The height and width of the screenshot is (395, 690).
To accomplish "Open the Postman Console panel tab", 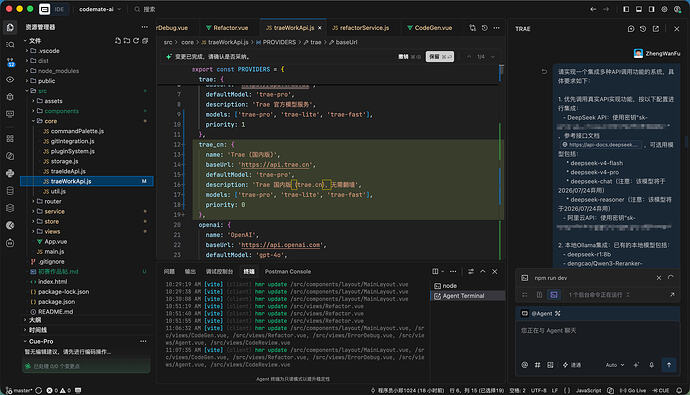I will click(288, 271).
